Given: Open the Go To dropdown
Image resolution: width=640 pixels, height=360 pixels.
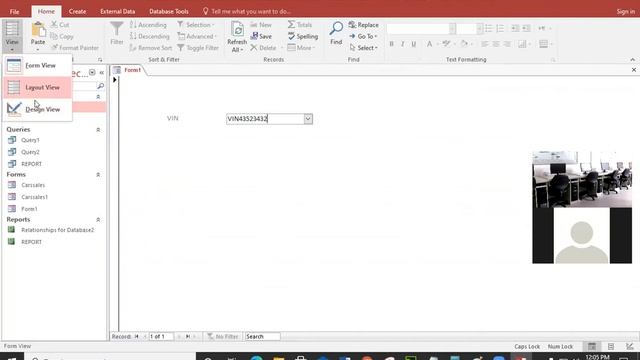Looking at the screenshot, I should point(363,36).
